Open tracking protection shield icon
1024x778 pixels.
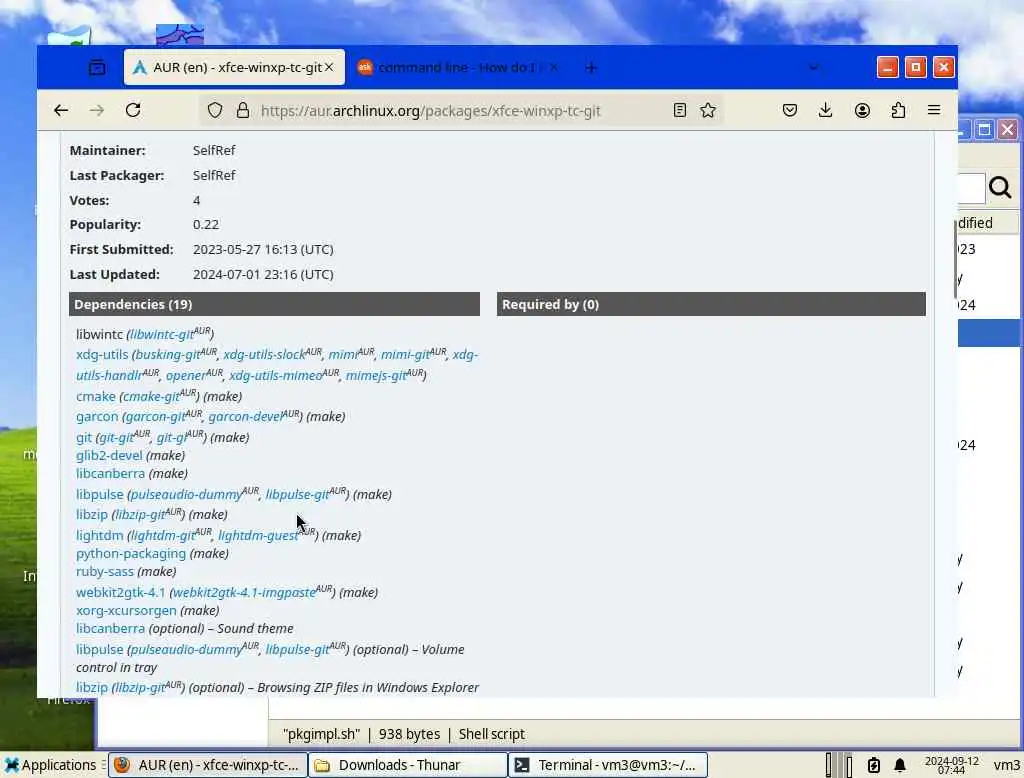click(215, 110)
